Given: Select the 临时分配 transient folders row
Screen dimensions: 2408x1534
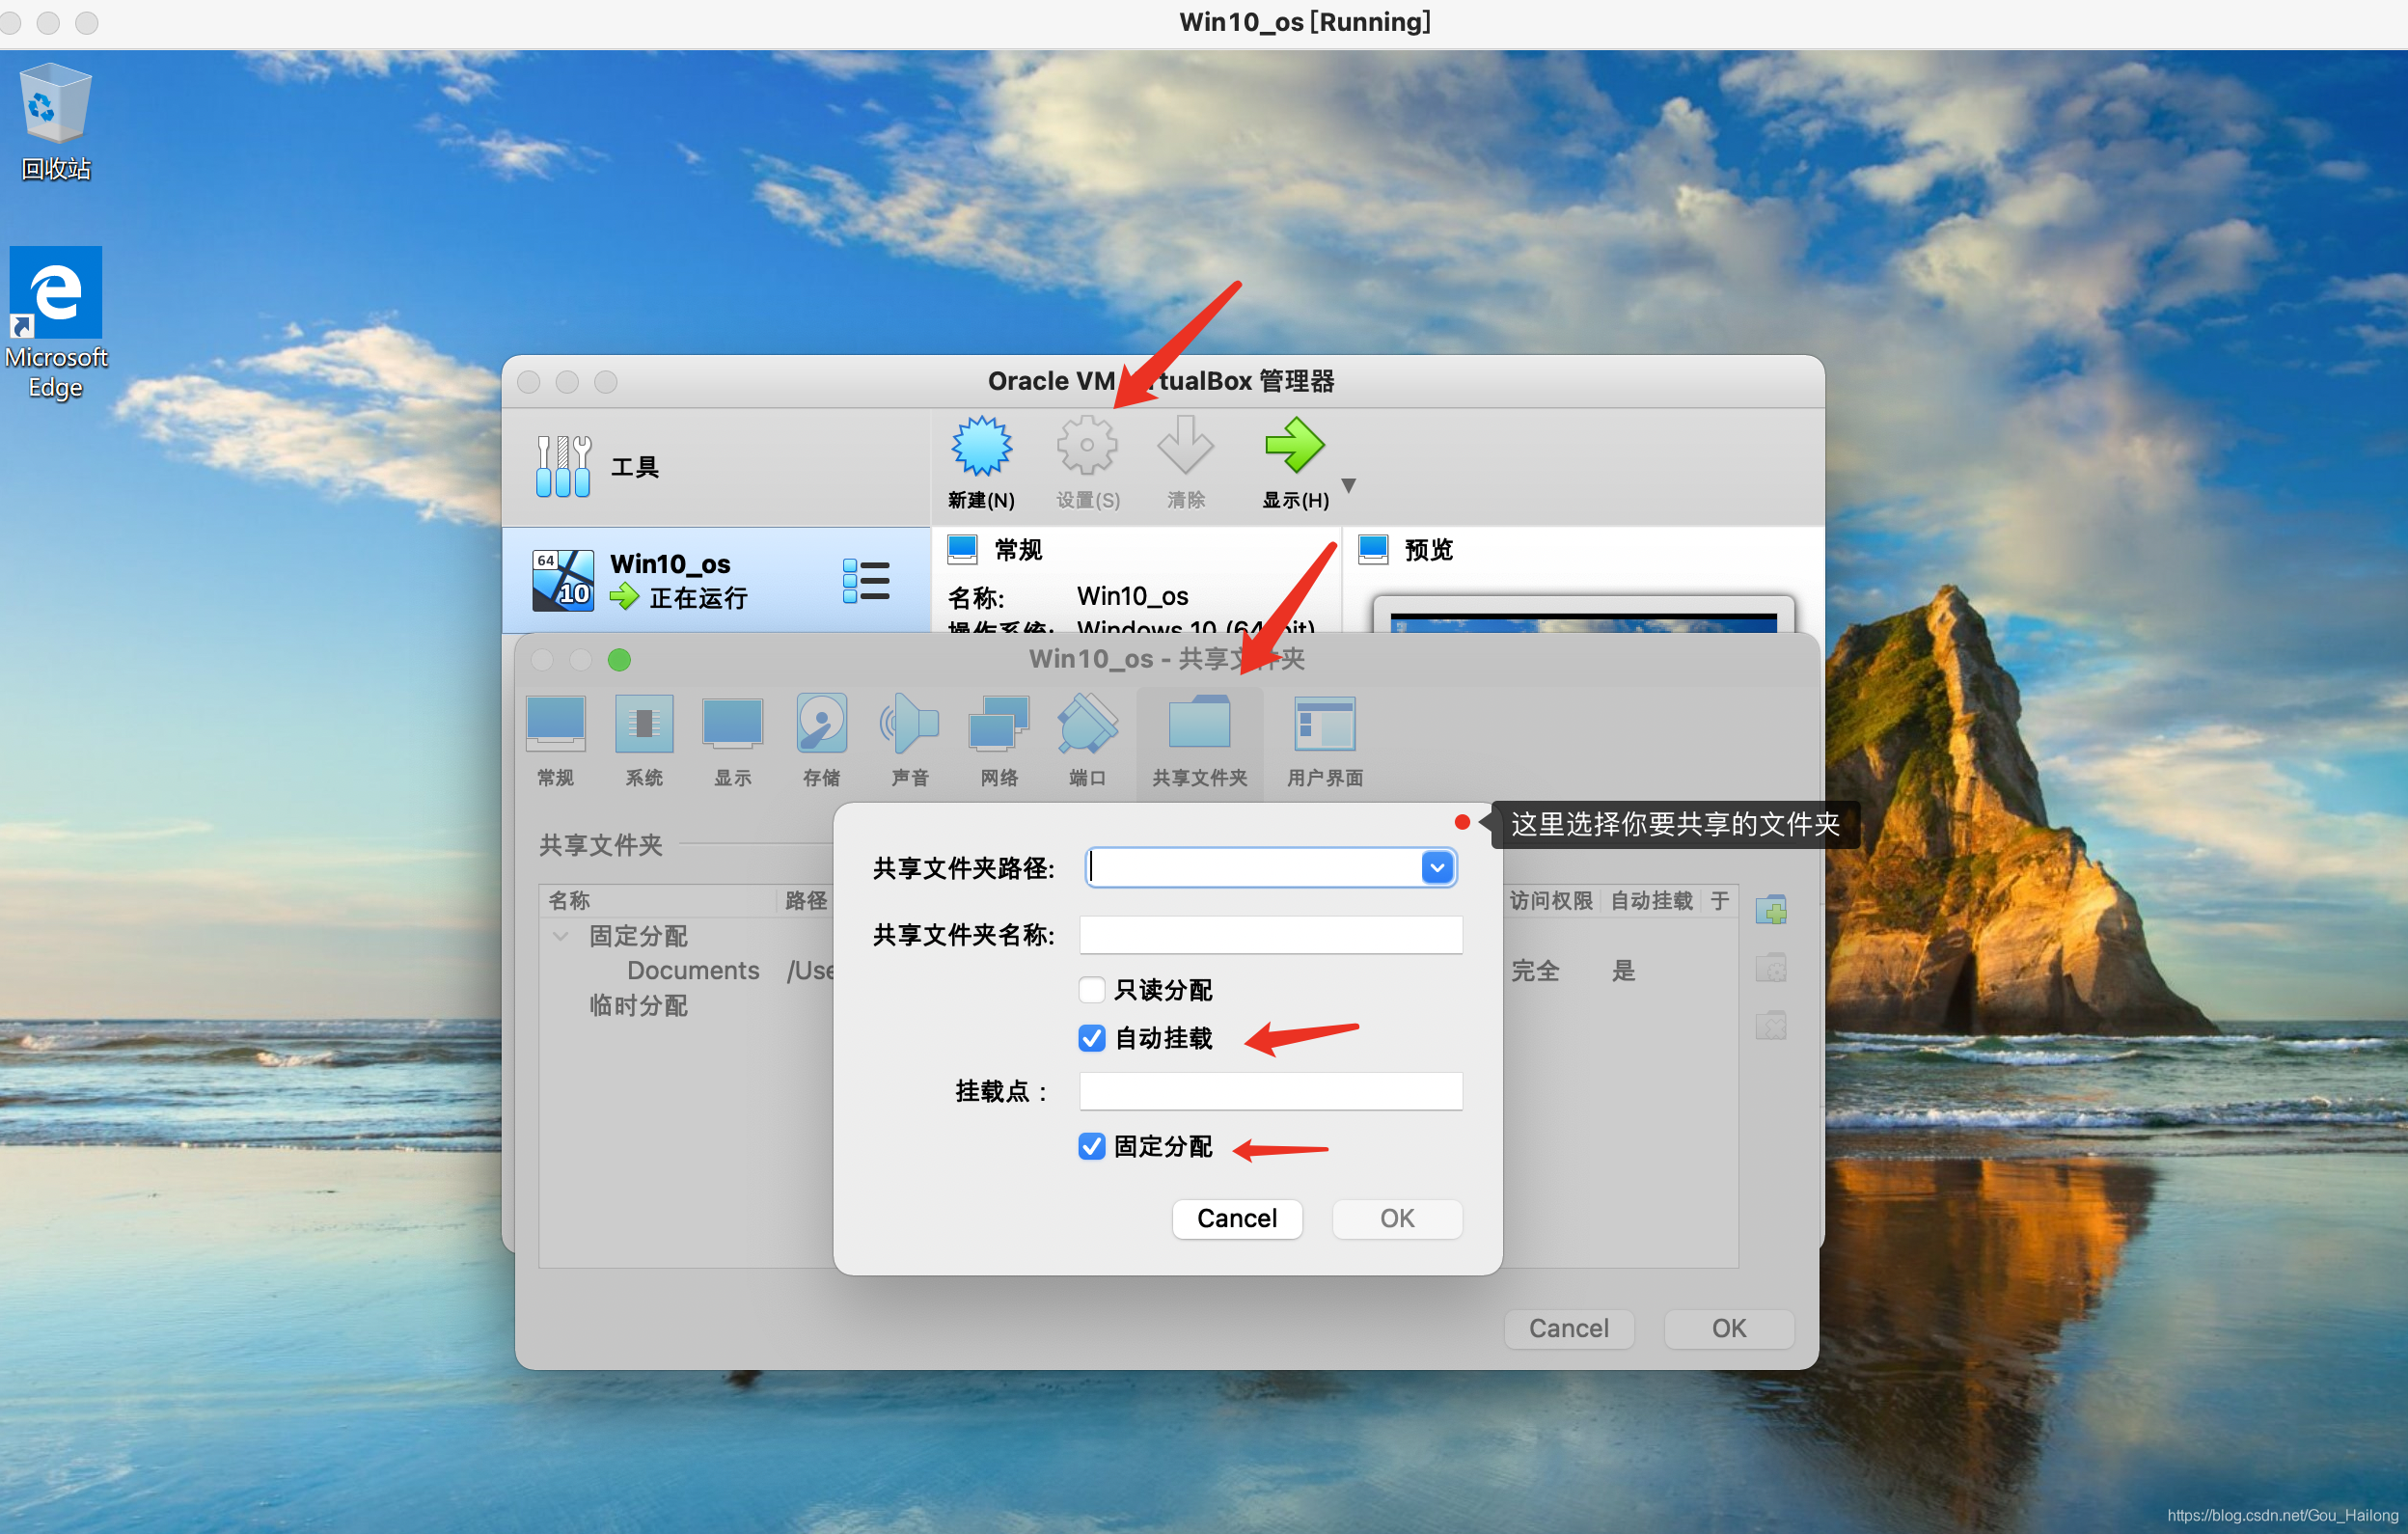Looking at the screenshot, I should click(638, 1005).
